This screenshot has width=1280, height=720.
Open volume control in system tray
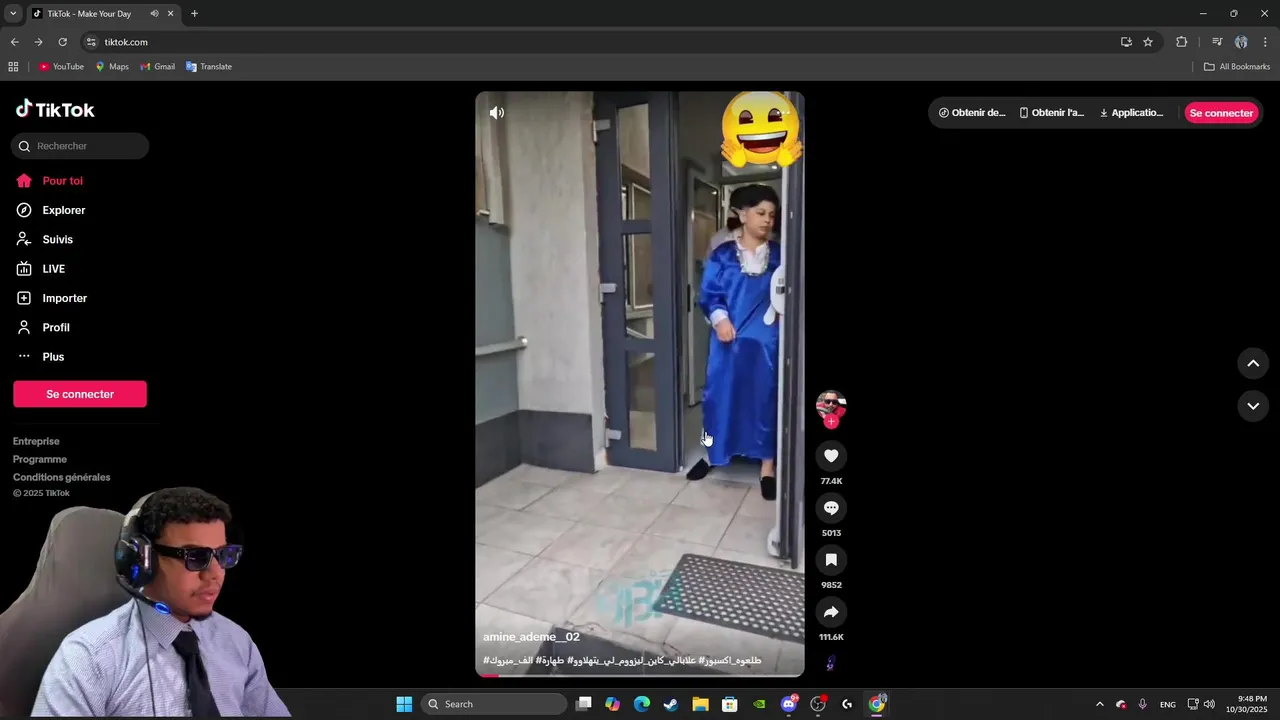1209,704
